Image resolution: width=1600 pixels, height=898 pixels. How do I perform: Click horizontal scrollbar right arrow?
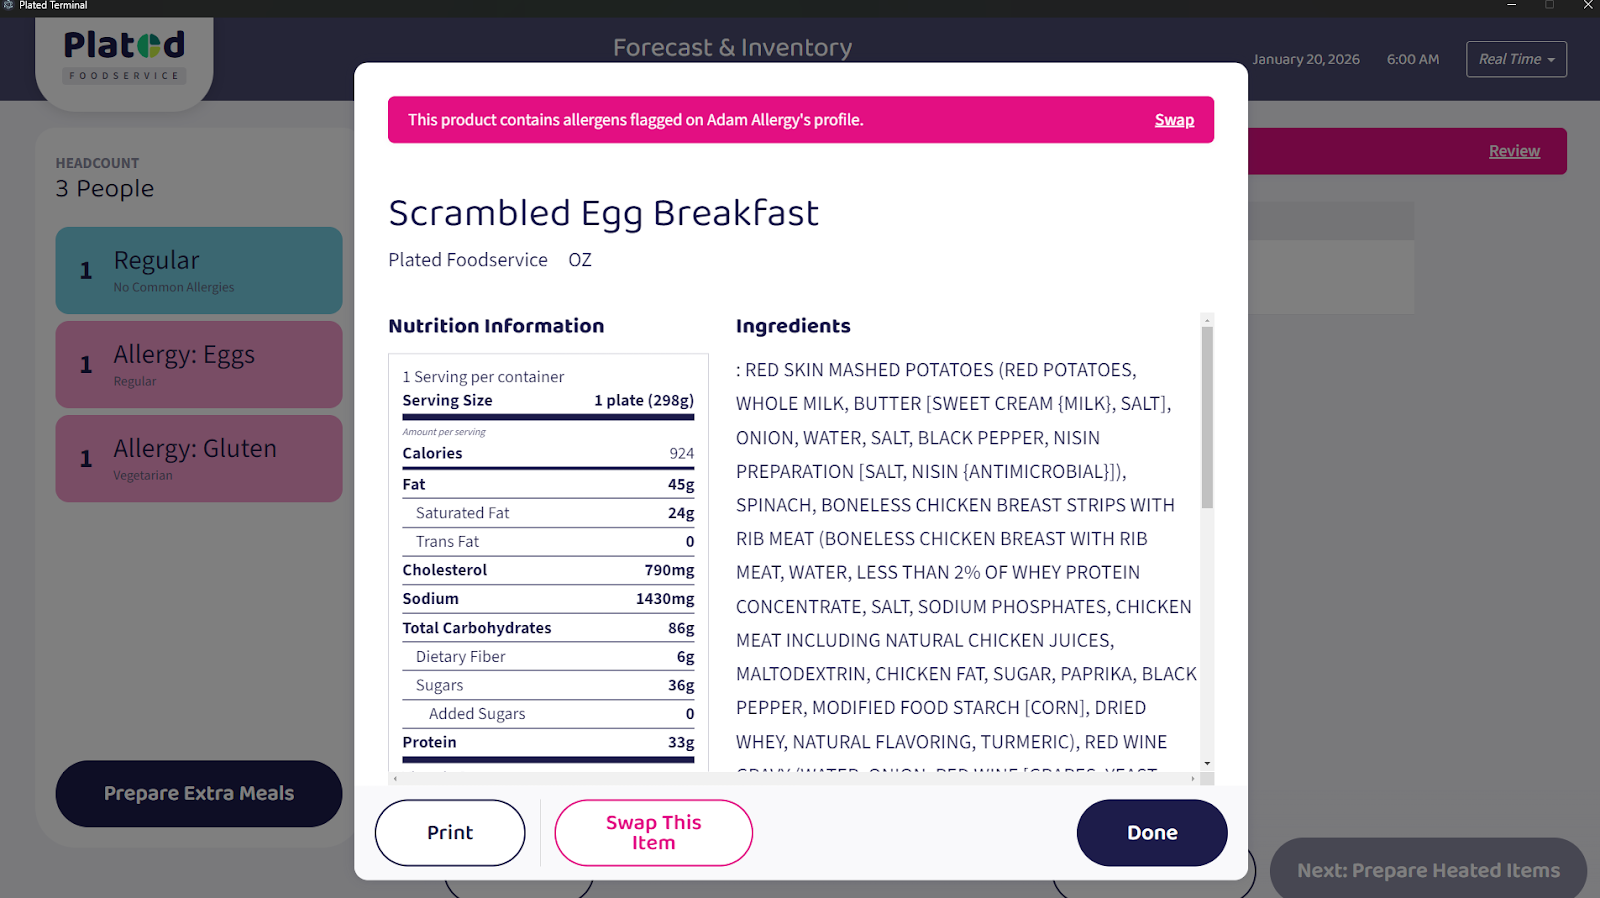coord(1192,778)
